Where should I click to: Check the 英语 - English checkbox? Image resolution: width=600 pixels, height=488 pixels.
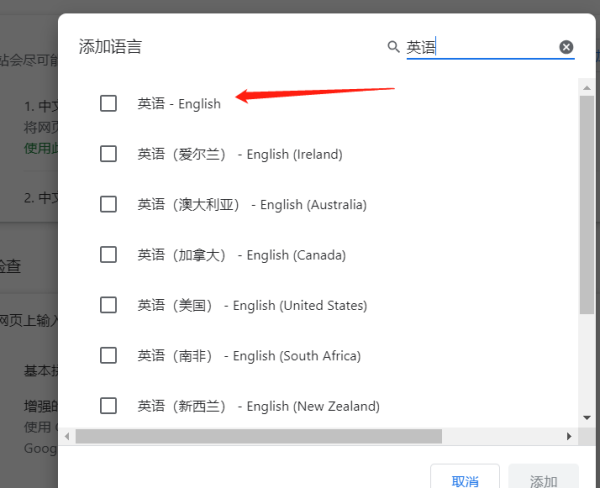(x=108, y=103)
